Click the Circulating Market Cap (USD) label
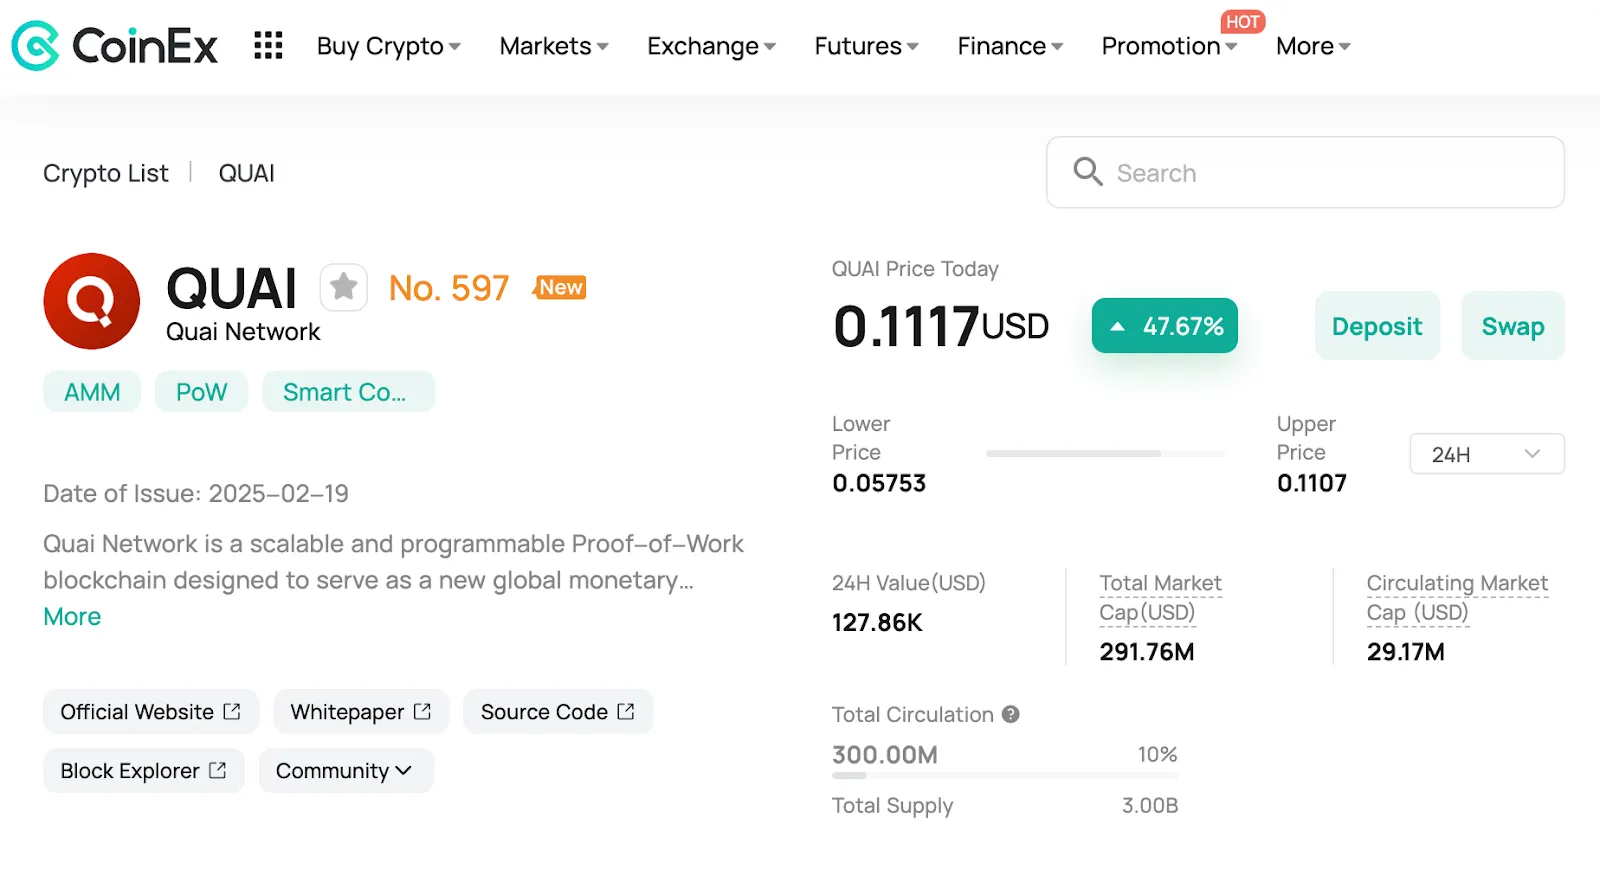 pyautogui.click(x=1457, y=597)
